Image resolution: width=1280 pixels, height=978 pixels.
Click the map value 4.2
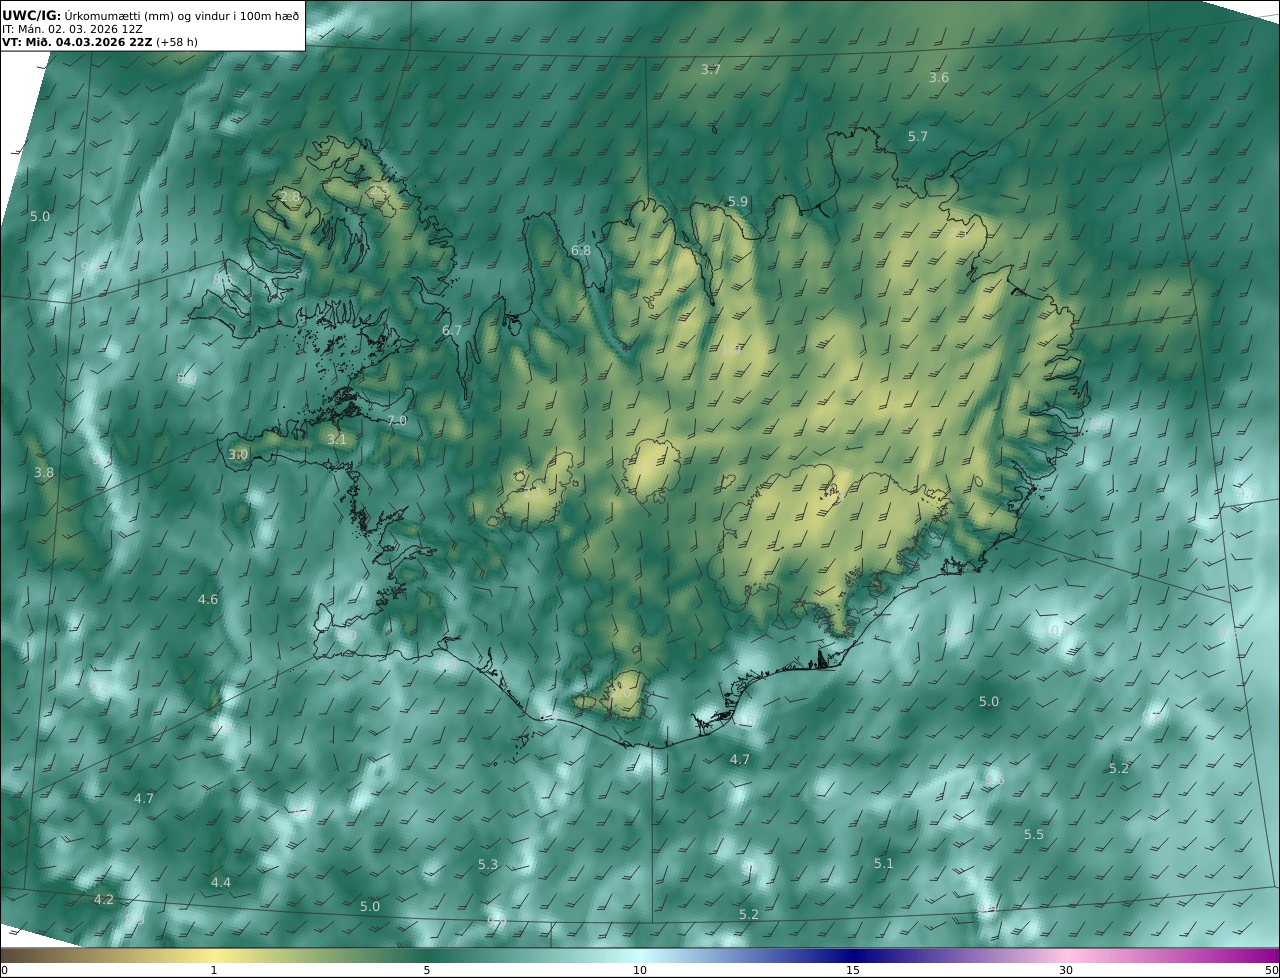[104, 900]
